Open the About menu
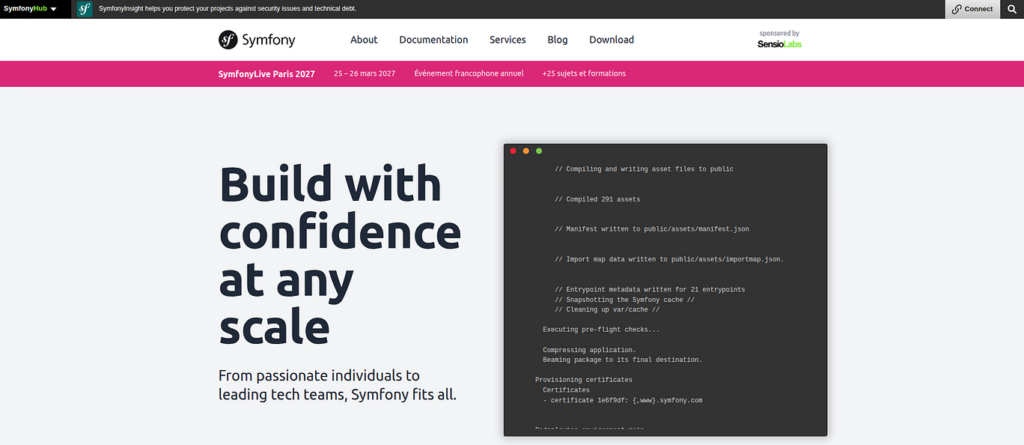 [364, 40]
